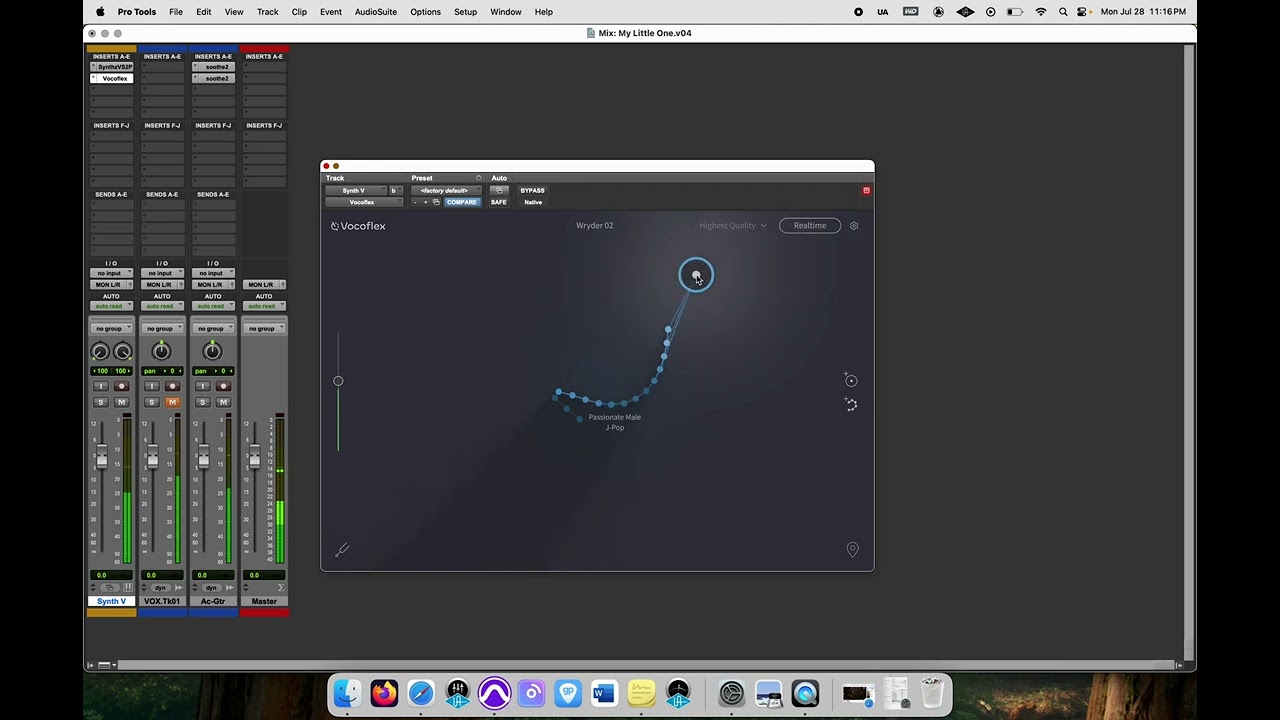
Task: Click the Native button in plugin header
Action: coord(533,202)
